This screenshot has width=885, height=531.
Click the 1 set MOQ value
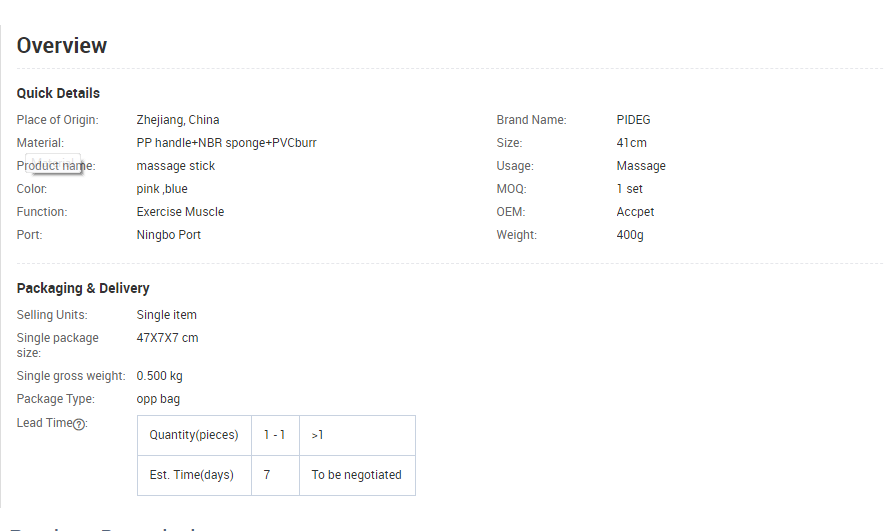pos(630,189)
